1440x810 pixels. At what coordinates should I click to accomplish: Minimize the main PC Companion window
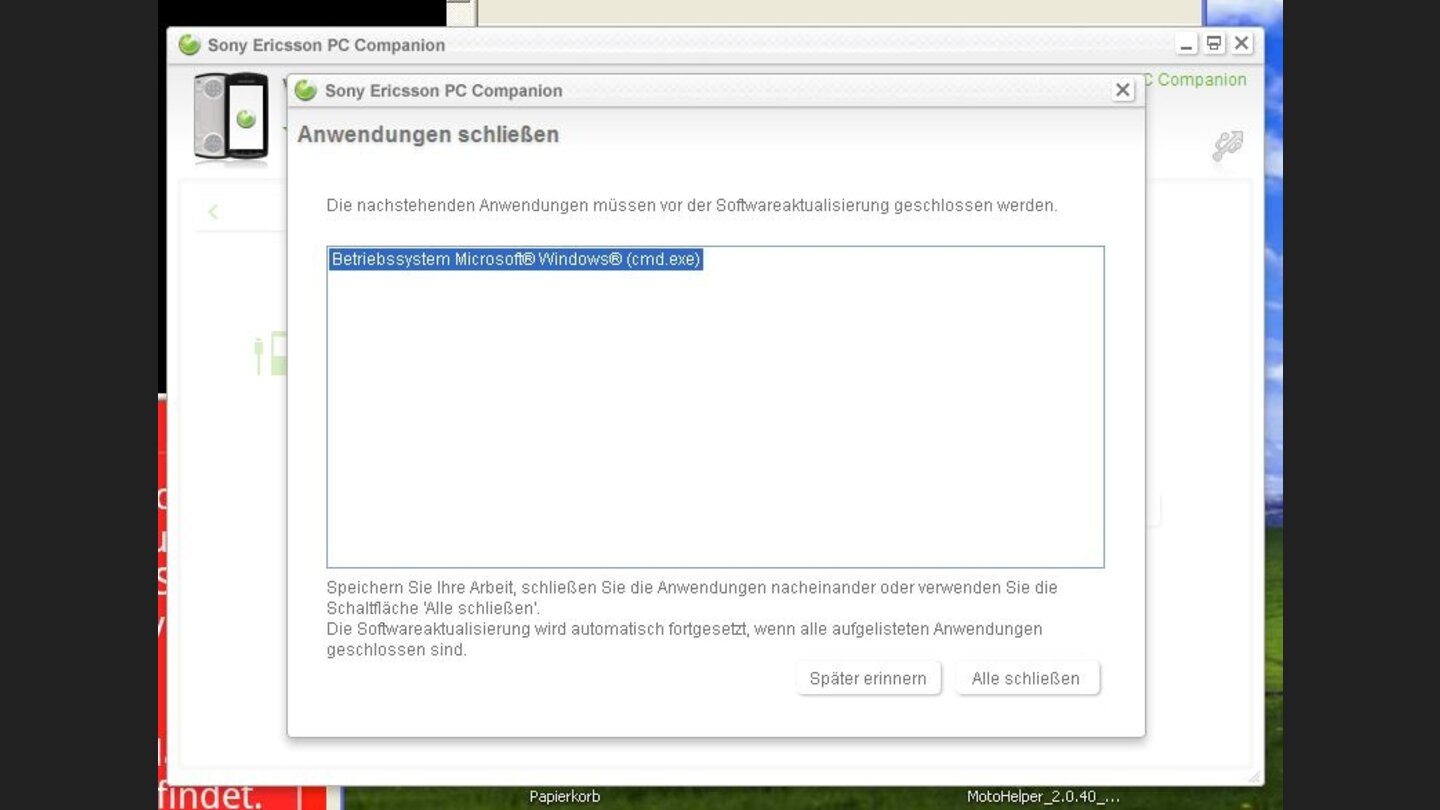[x=1187, y=44]
